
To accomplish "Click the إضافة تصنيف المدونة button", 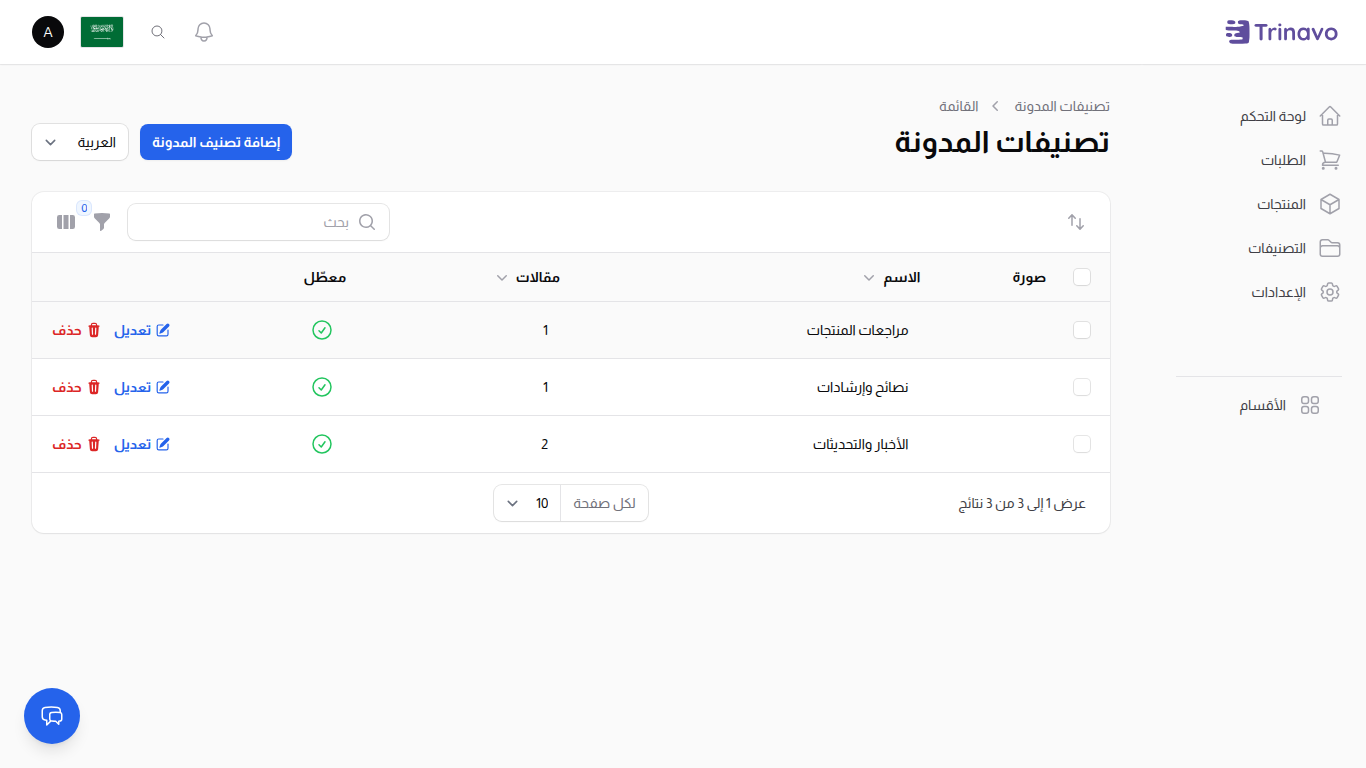I will pos(215,142).
